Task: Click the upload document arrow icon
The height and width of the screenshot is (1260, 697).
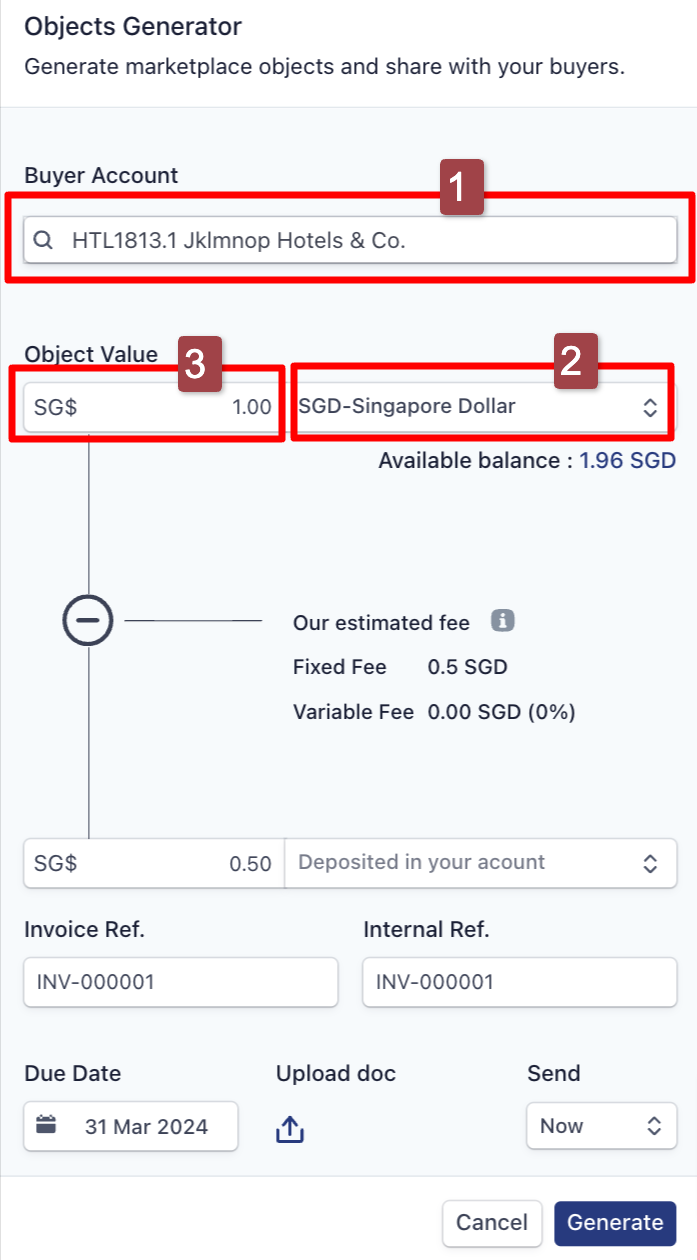Action: point(289,1129)
